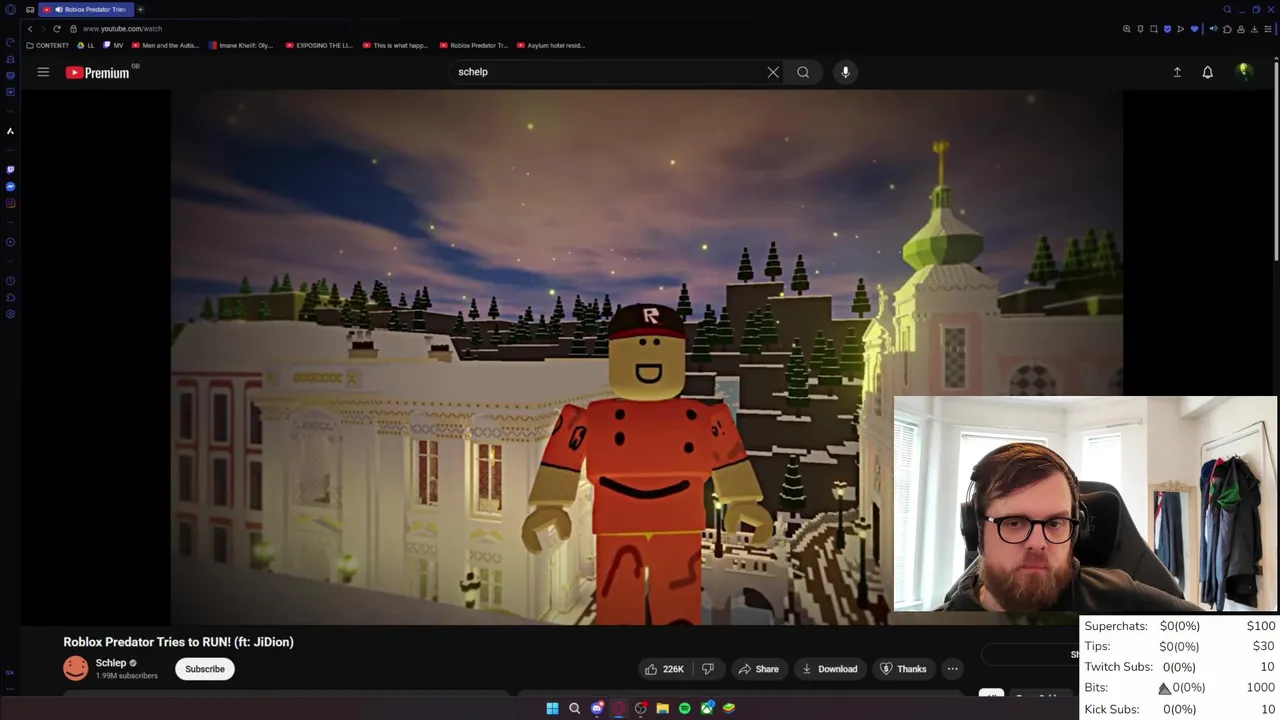Open 'Imane Khelif: Oly...' bookmark
Image resolution: width=1280 pixels, height=720 pixels.
click(x=241, y=45)
